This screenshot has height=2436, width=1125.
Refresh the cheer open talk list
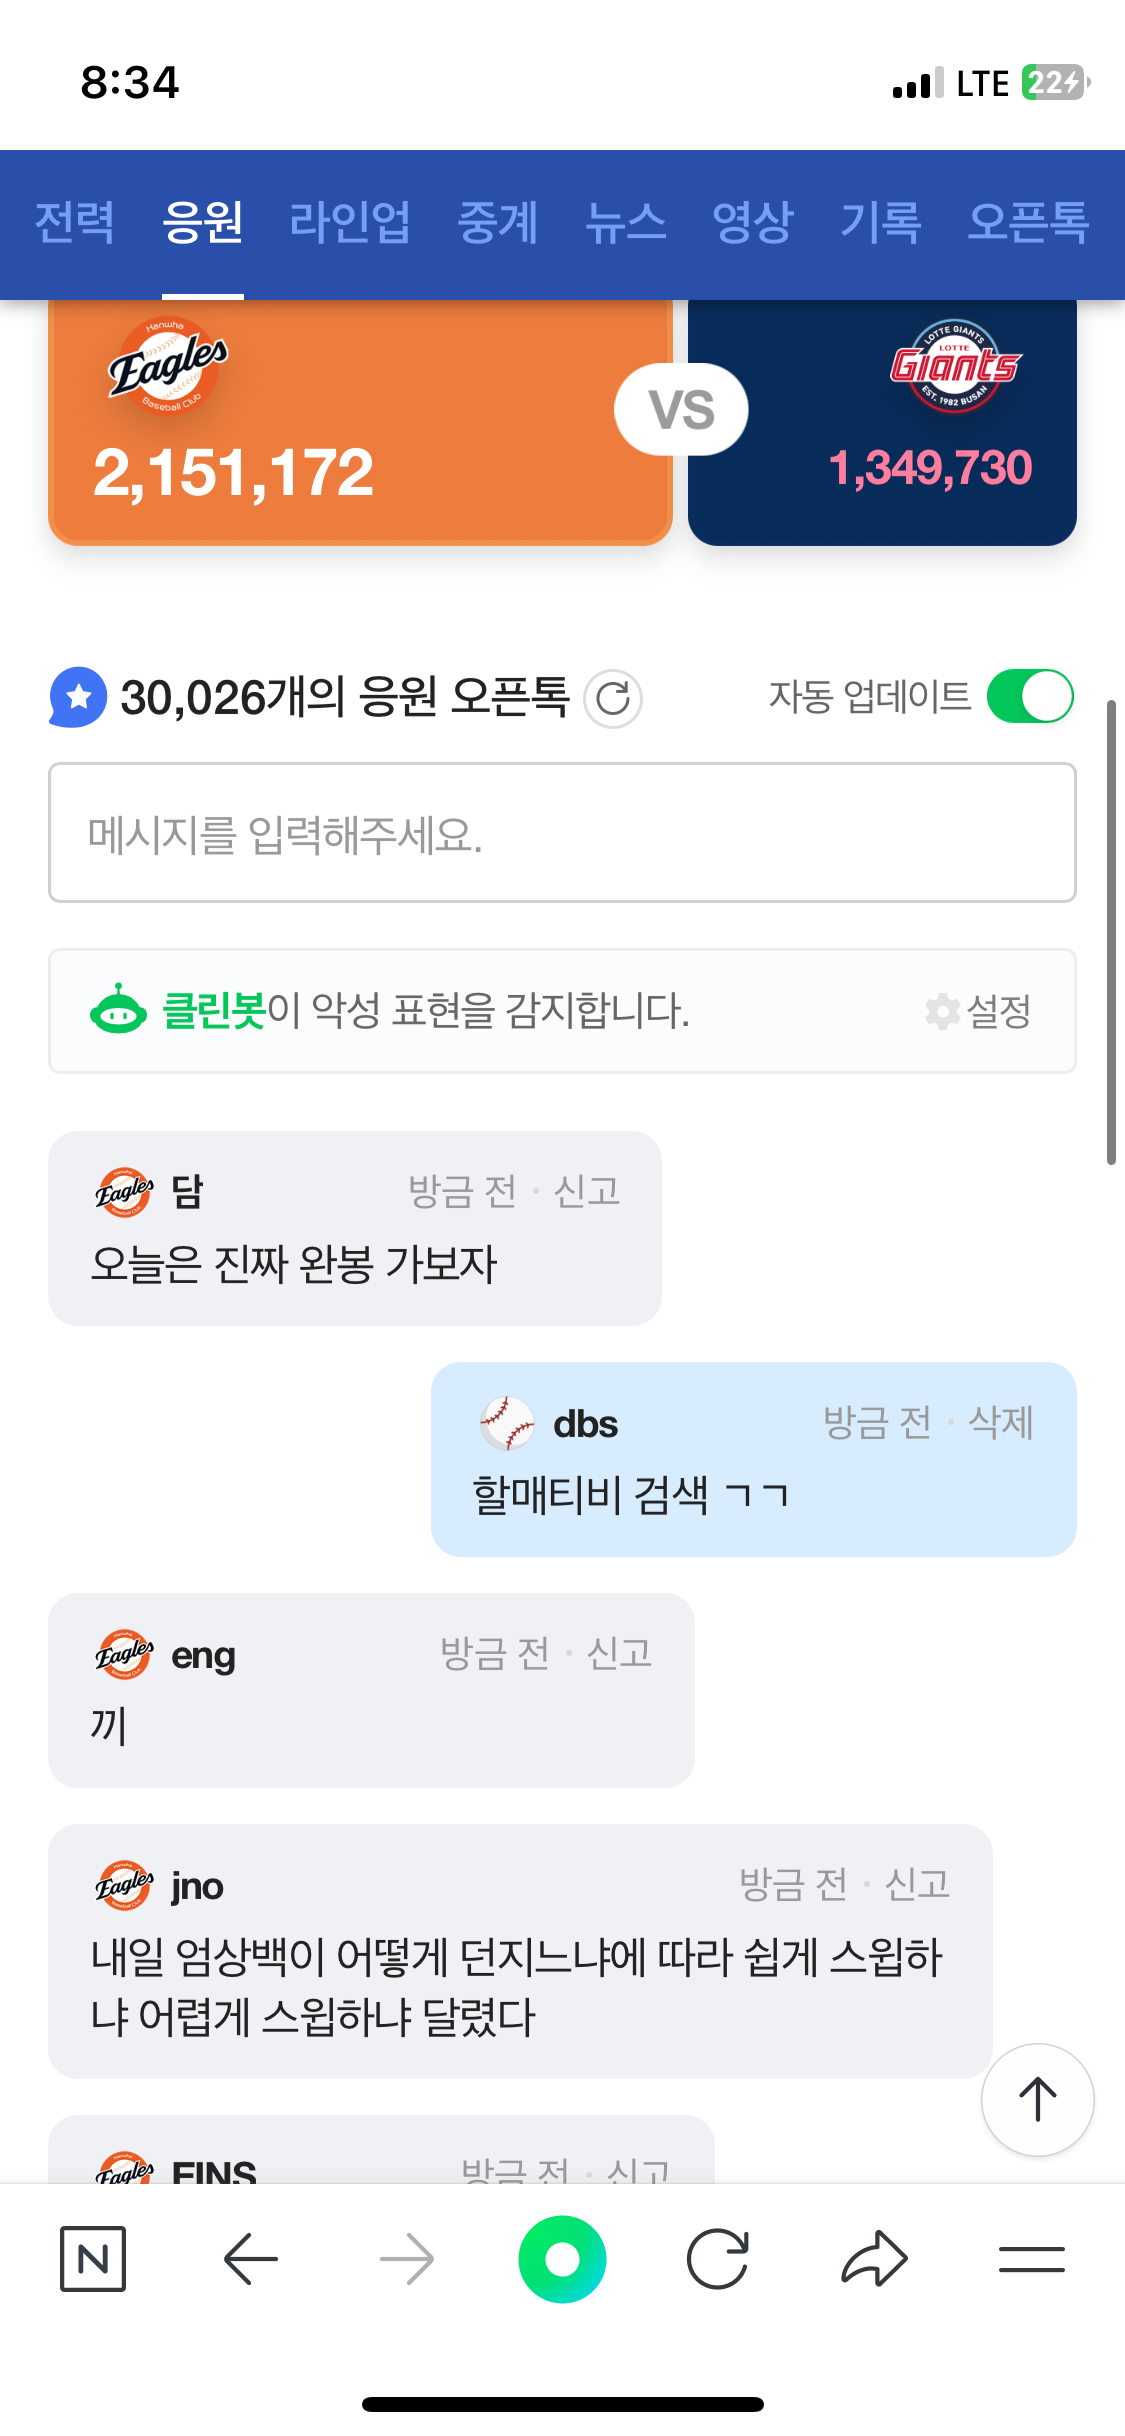(x=612, y=698)
